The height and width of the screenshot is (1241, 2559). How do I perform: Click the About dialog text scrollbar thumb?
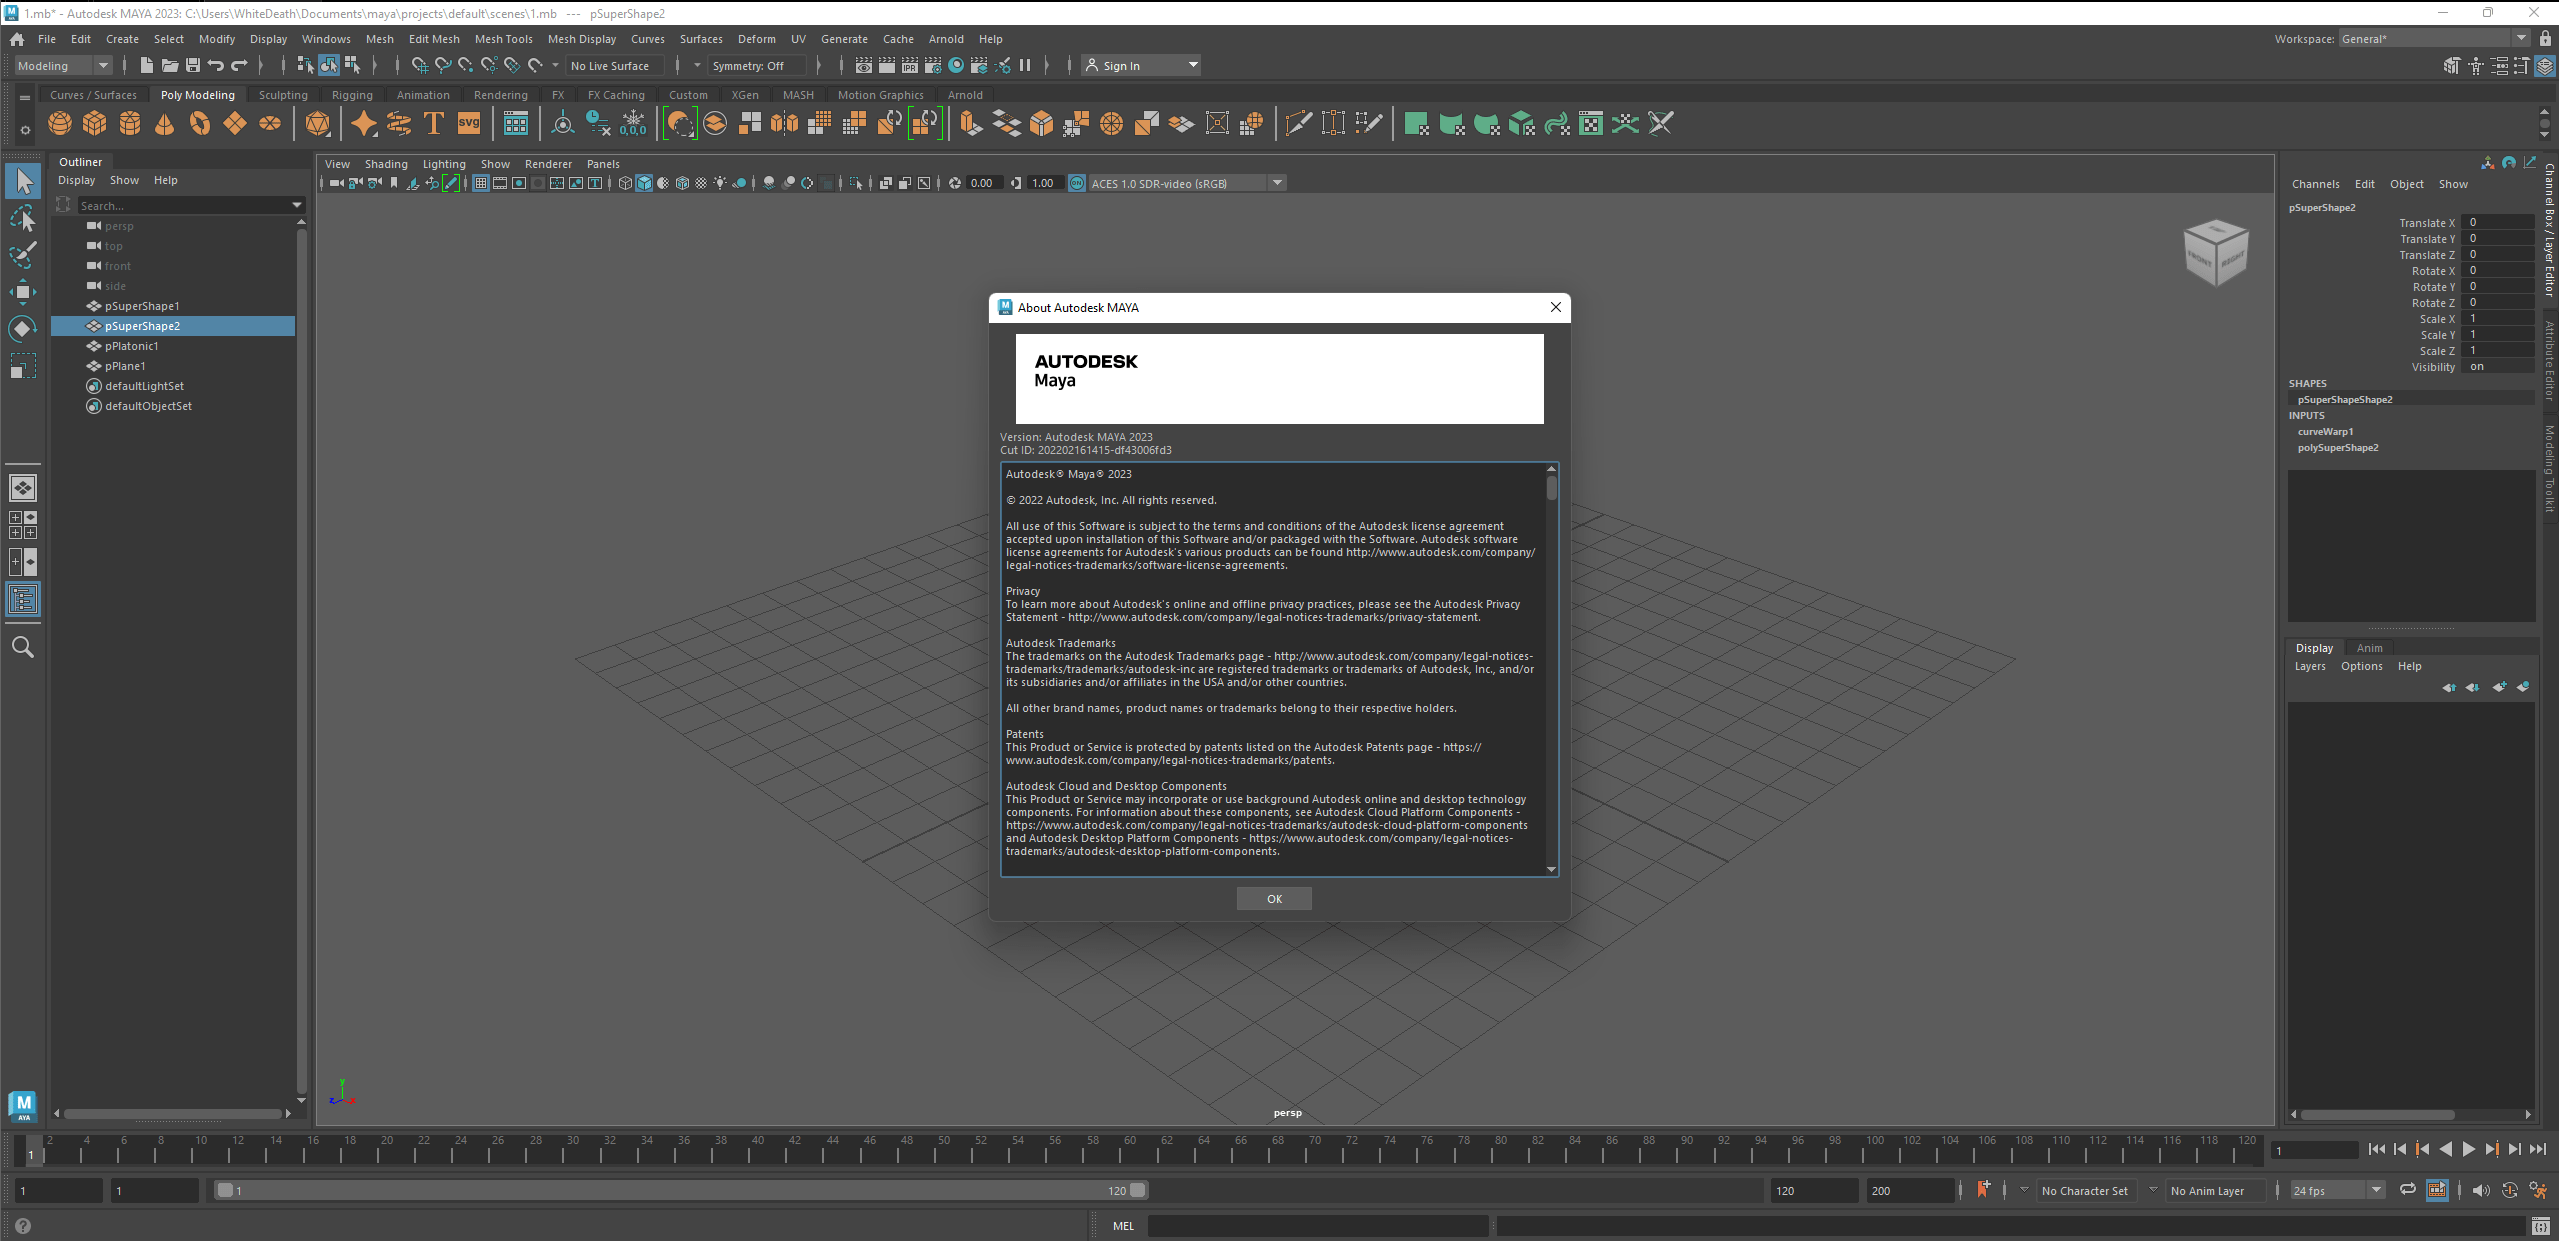1551,487
